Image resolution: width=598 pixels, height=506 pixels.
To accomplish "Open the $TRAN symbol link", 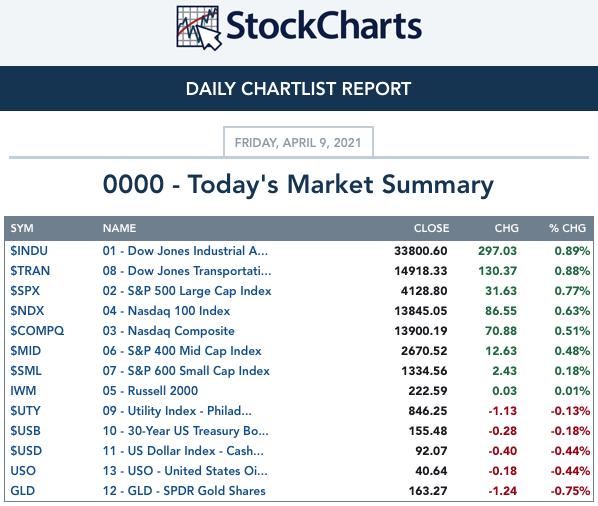I will coord(30,271).
